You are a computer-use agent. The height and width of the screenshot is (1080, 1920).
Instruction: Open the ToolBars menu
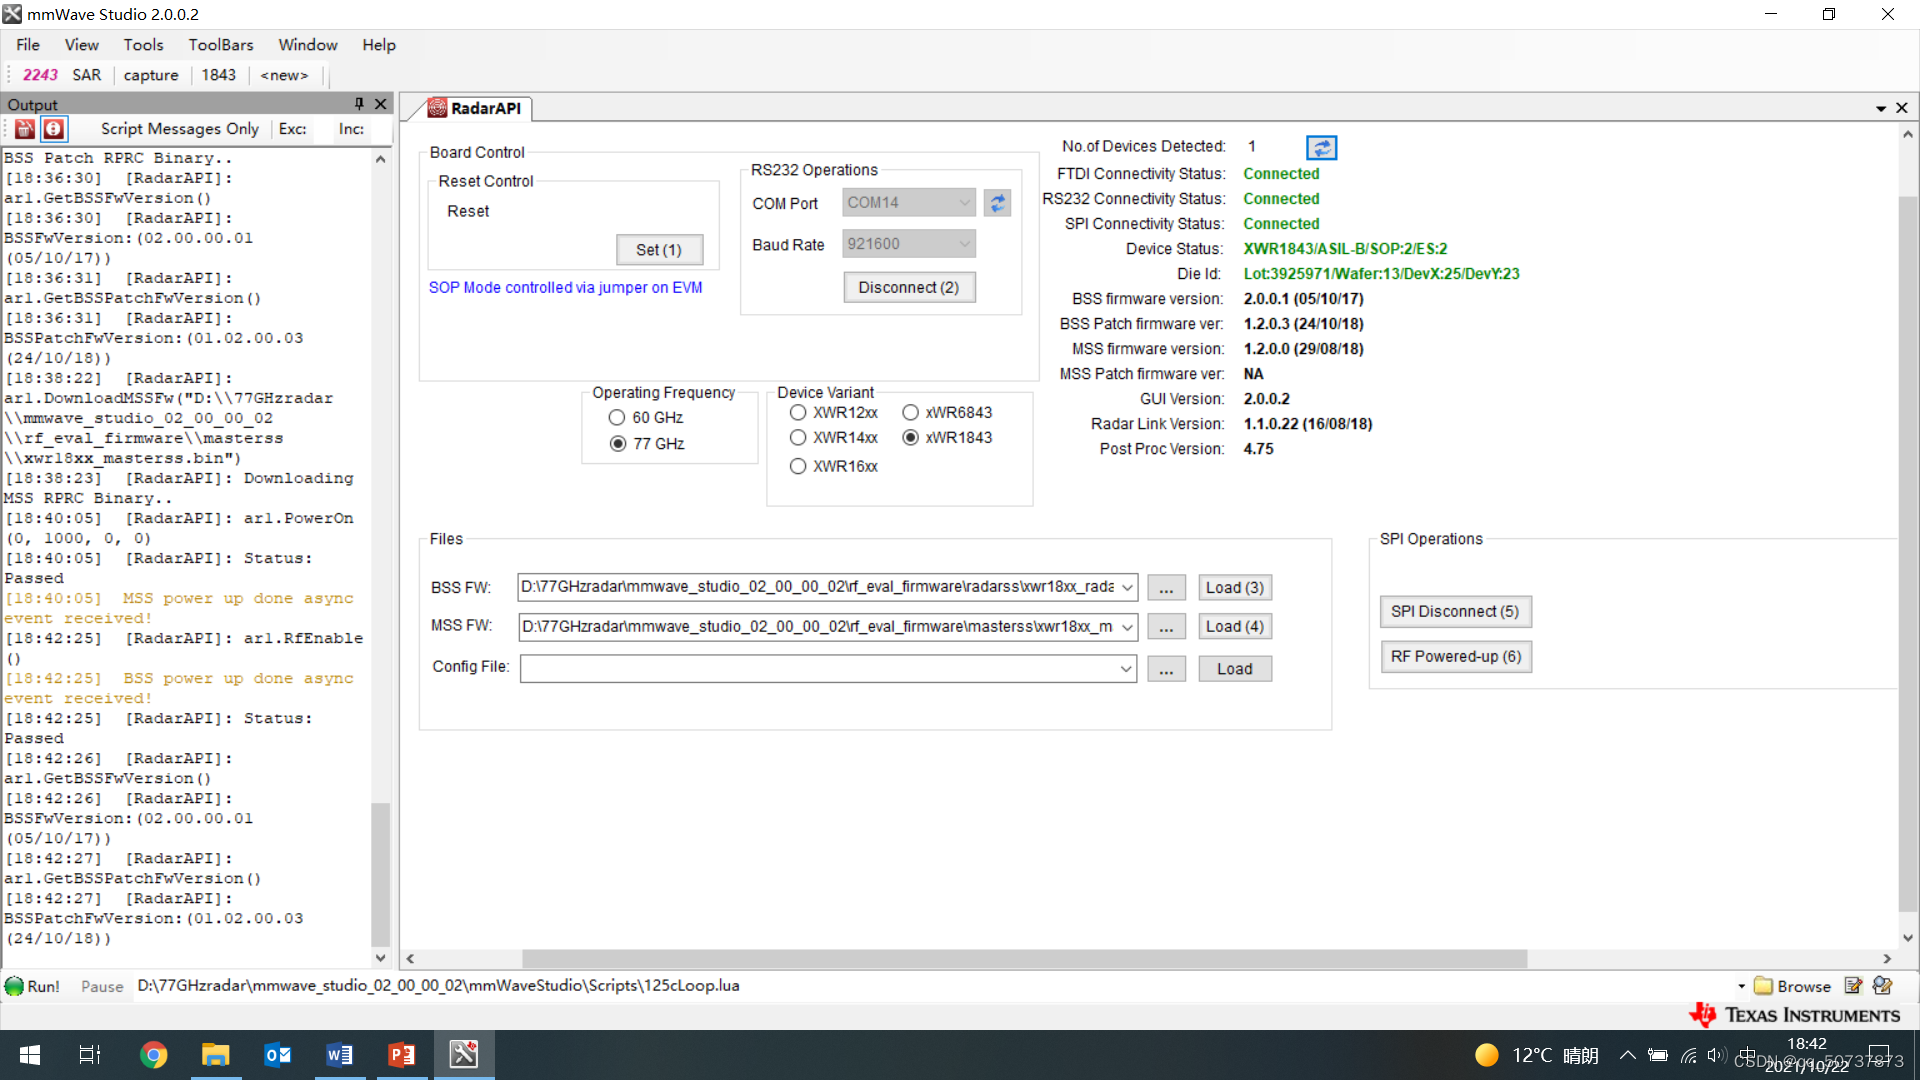[x=220, y=45]
